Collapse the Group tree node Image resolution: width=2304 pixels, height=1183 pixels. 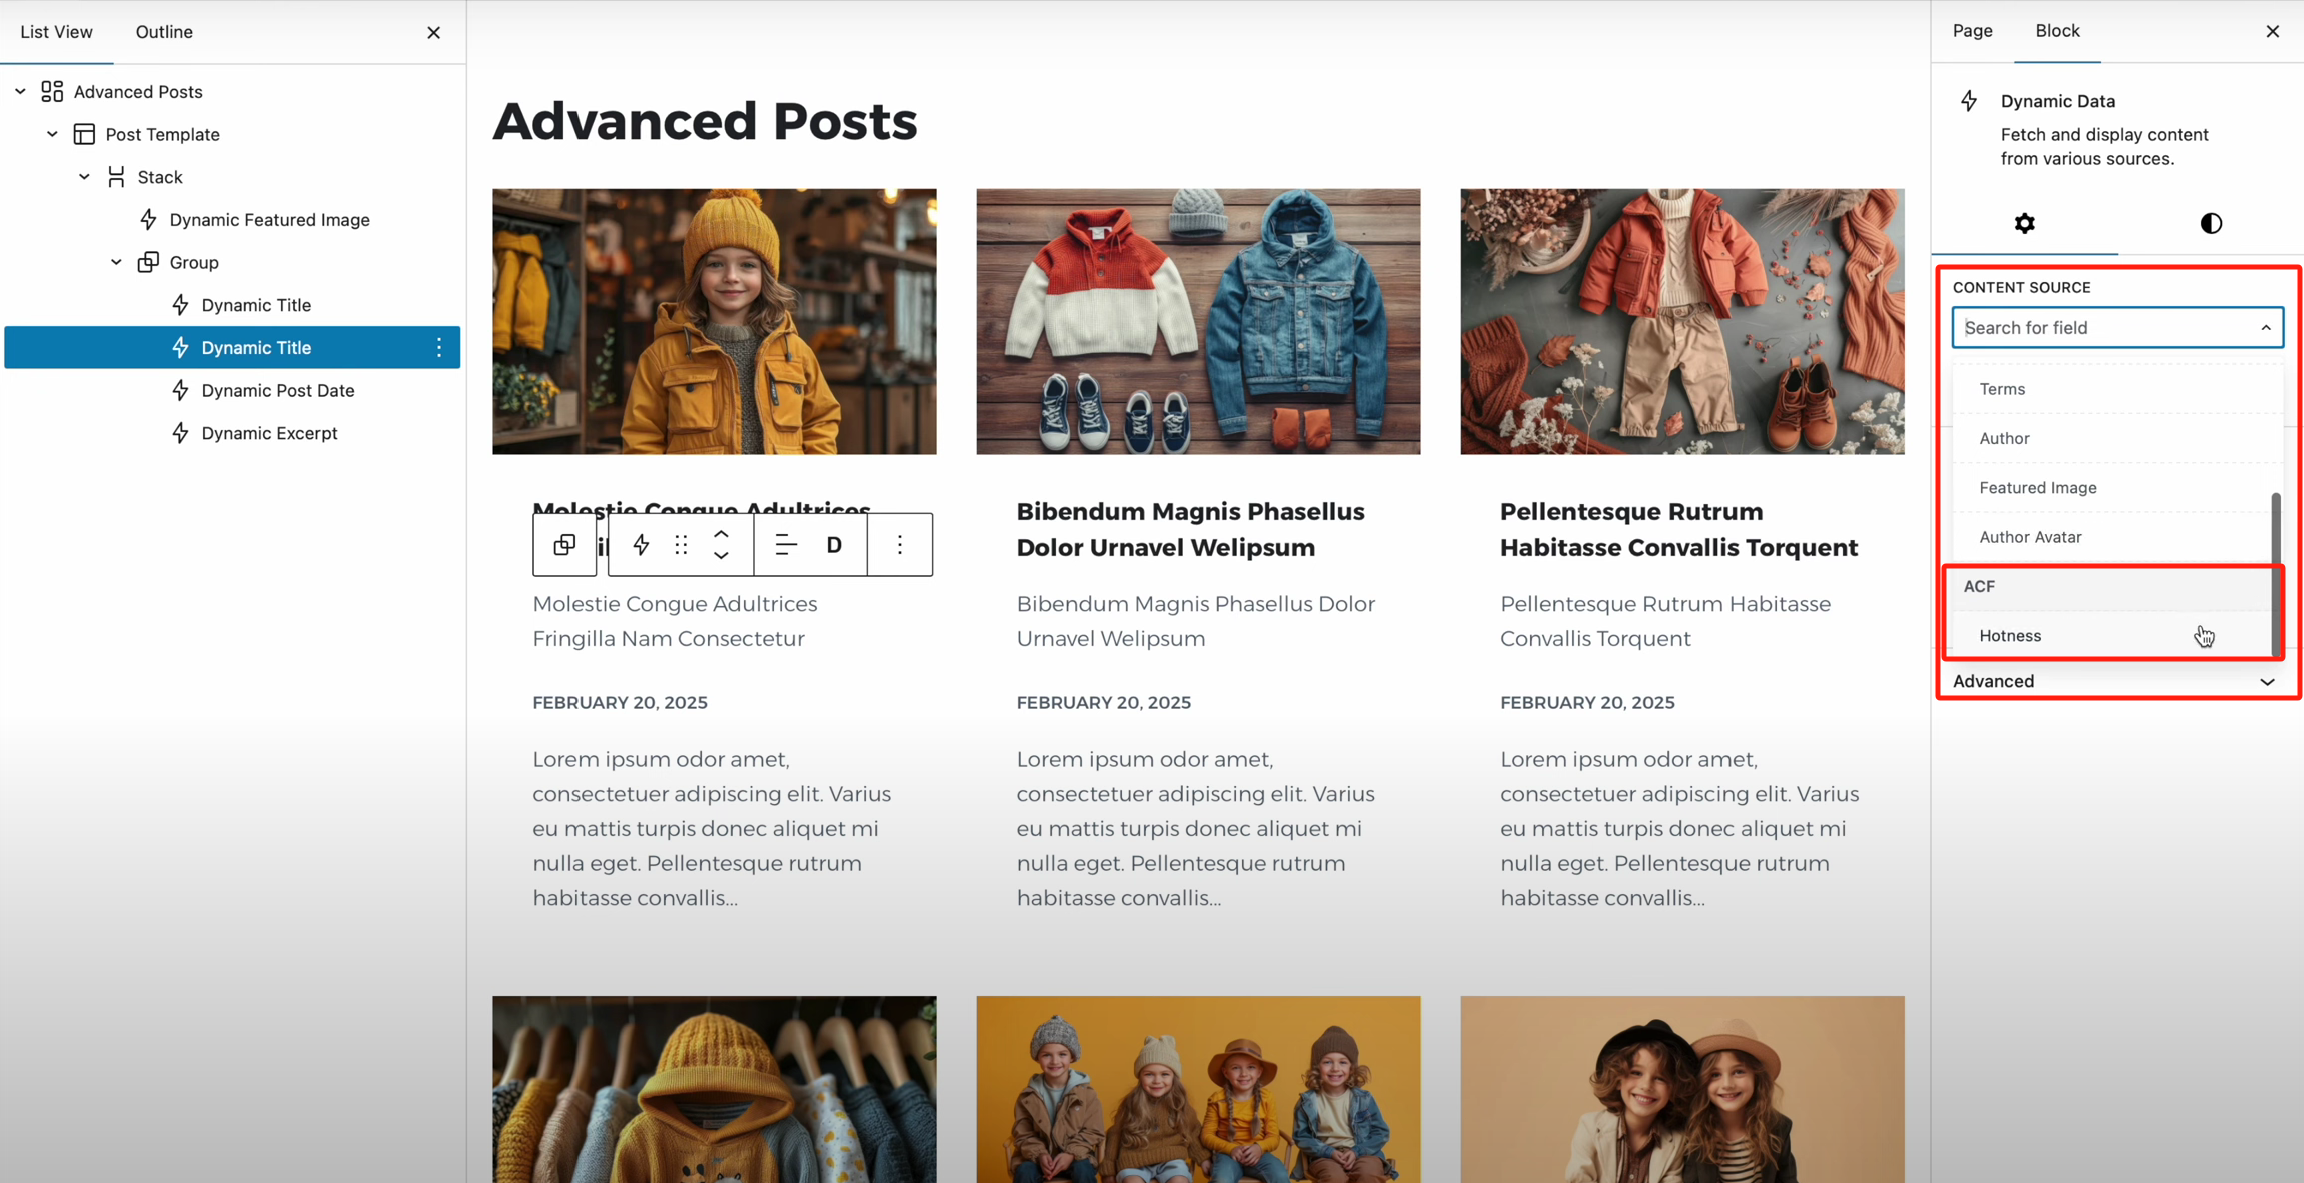(116, 262)
